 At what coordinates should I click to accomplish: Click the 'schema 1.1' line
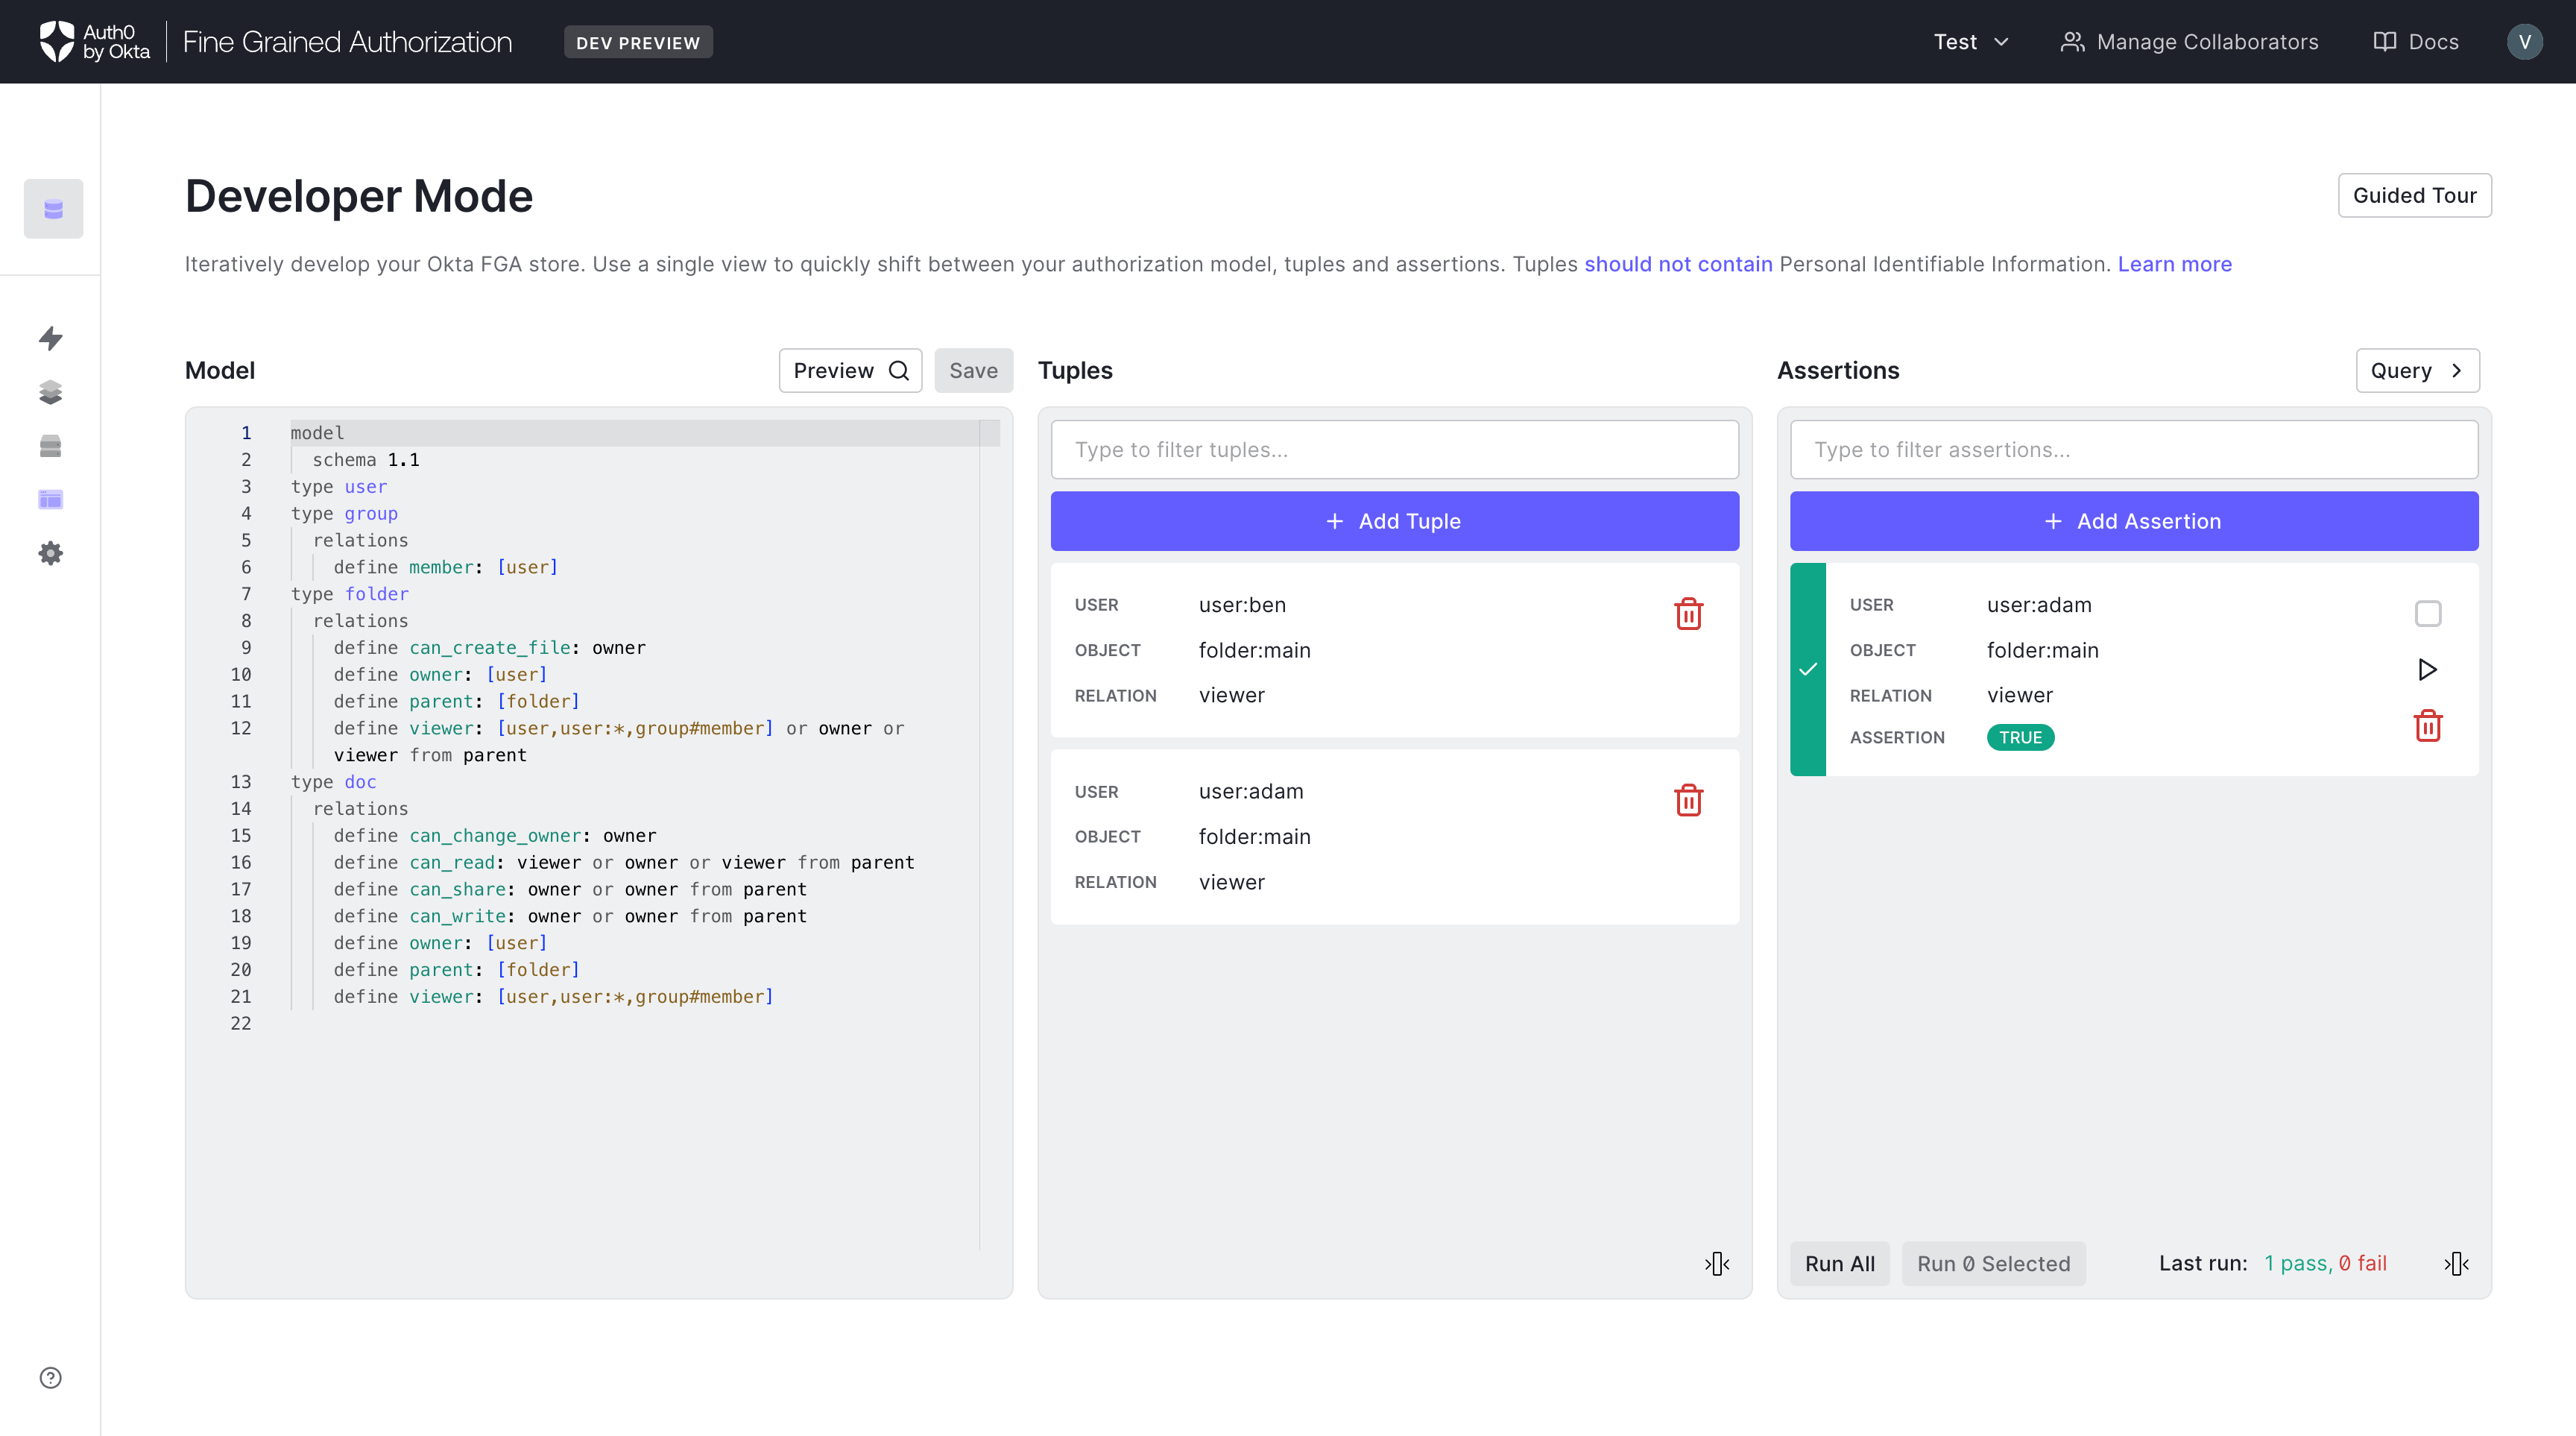(x=365, y=460)
